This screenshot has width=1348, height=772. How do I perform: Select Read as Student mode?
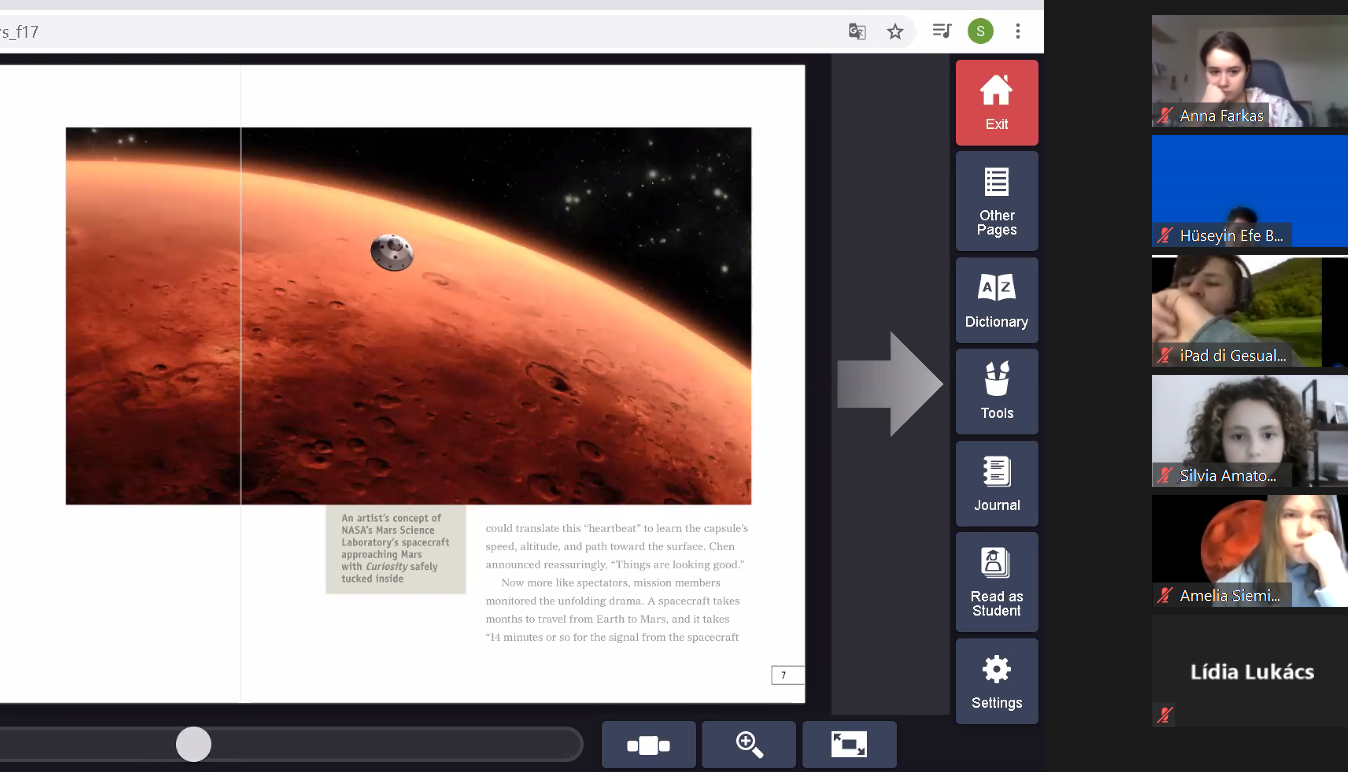[x=996, y=580]
